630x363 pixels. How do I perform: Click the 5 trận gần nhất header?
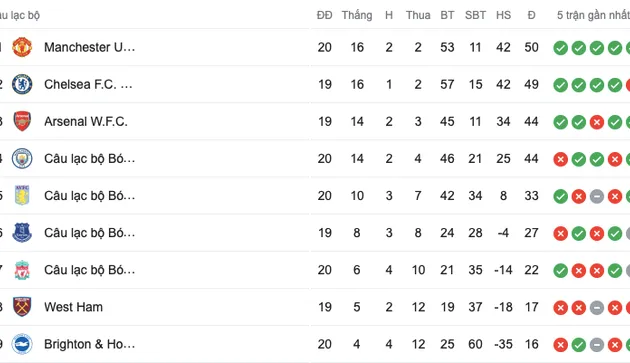[593, 15]
